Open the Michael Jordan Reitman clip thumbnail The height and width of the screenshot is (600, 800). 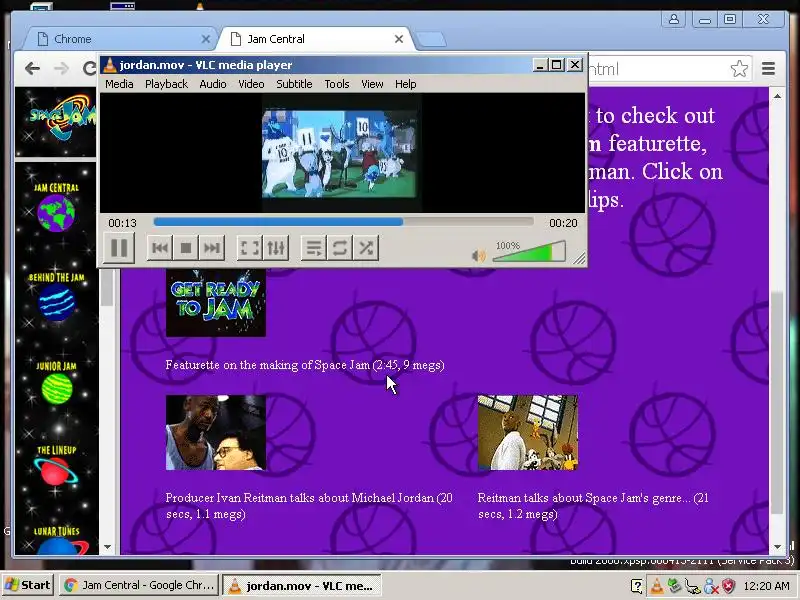[216, 433]
